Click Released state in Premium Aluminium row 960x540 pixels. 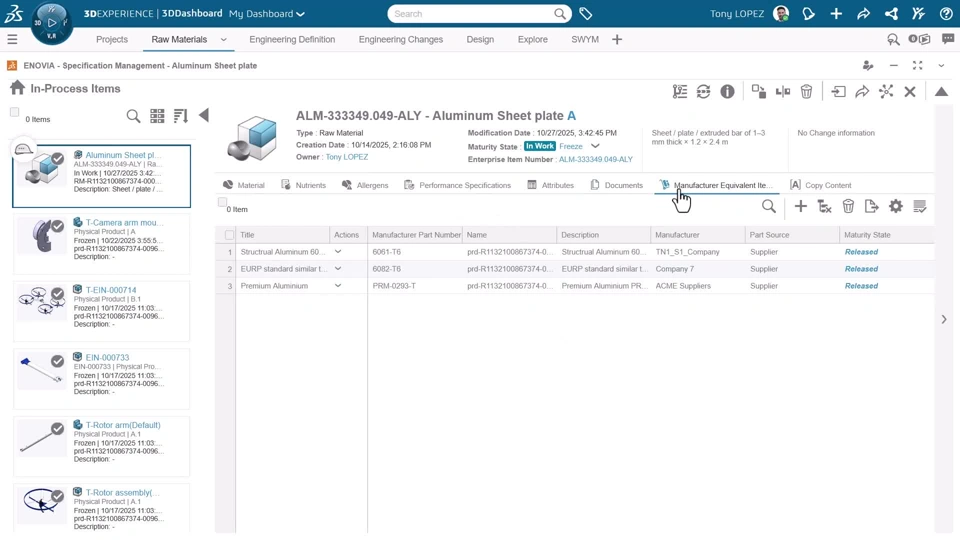pos(861,286)
